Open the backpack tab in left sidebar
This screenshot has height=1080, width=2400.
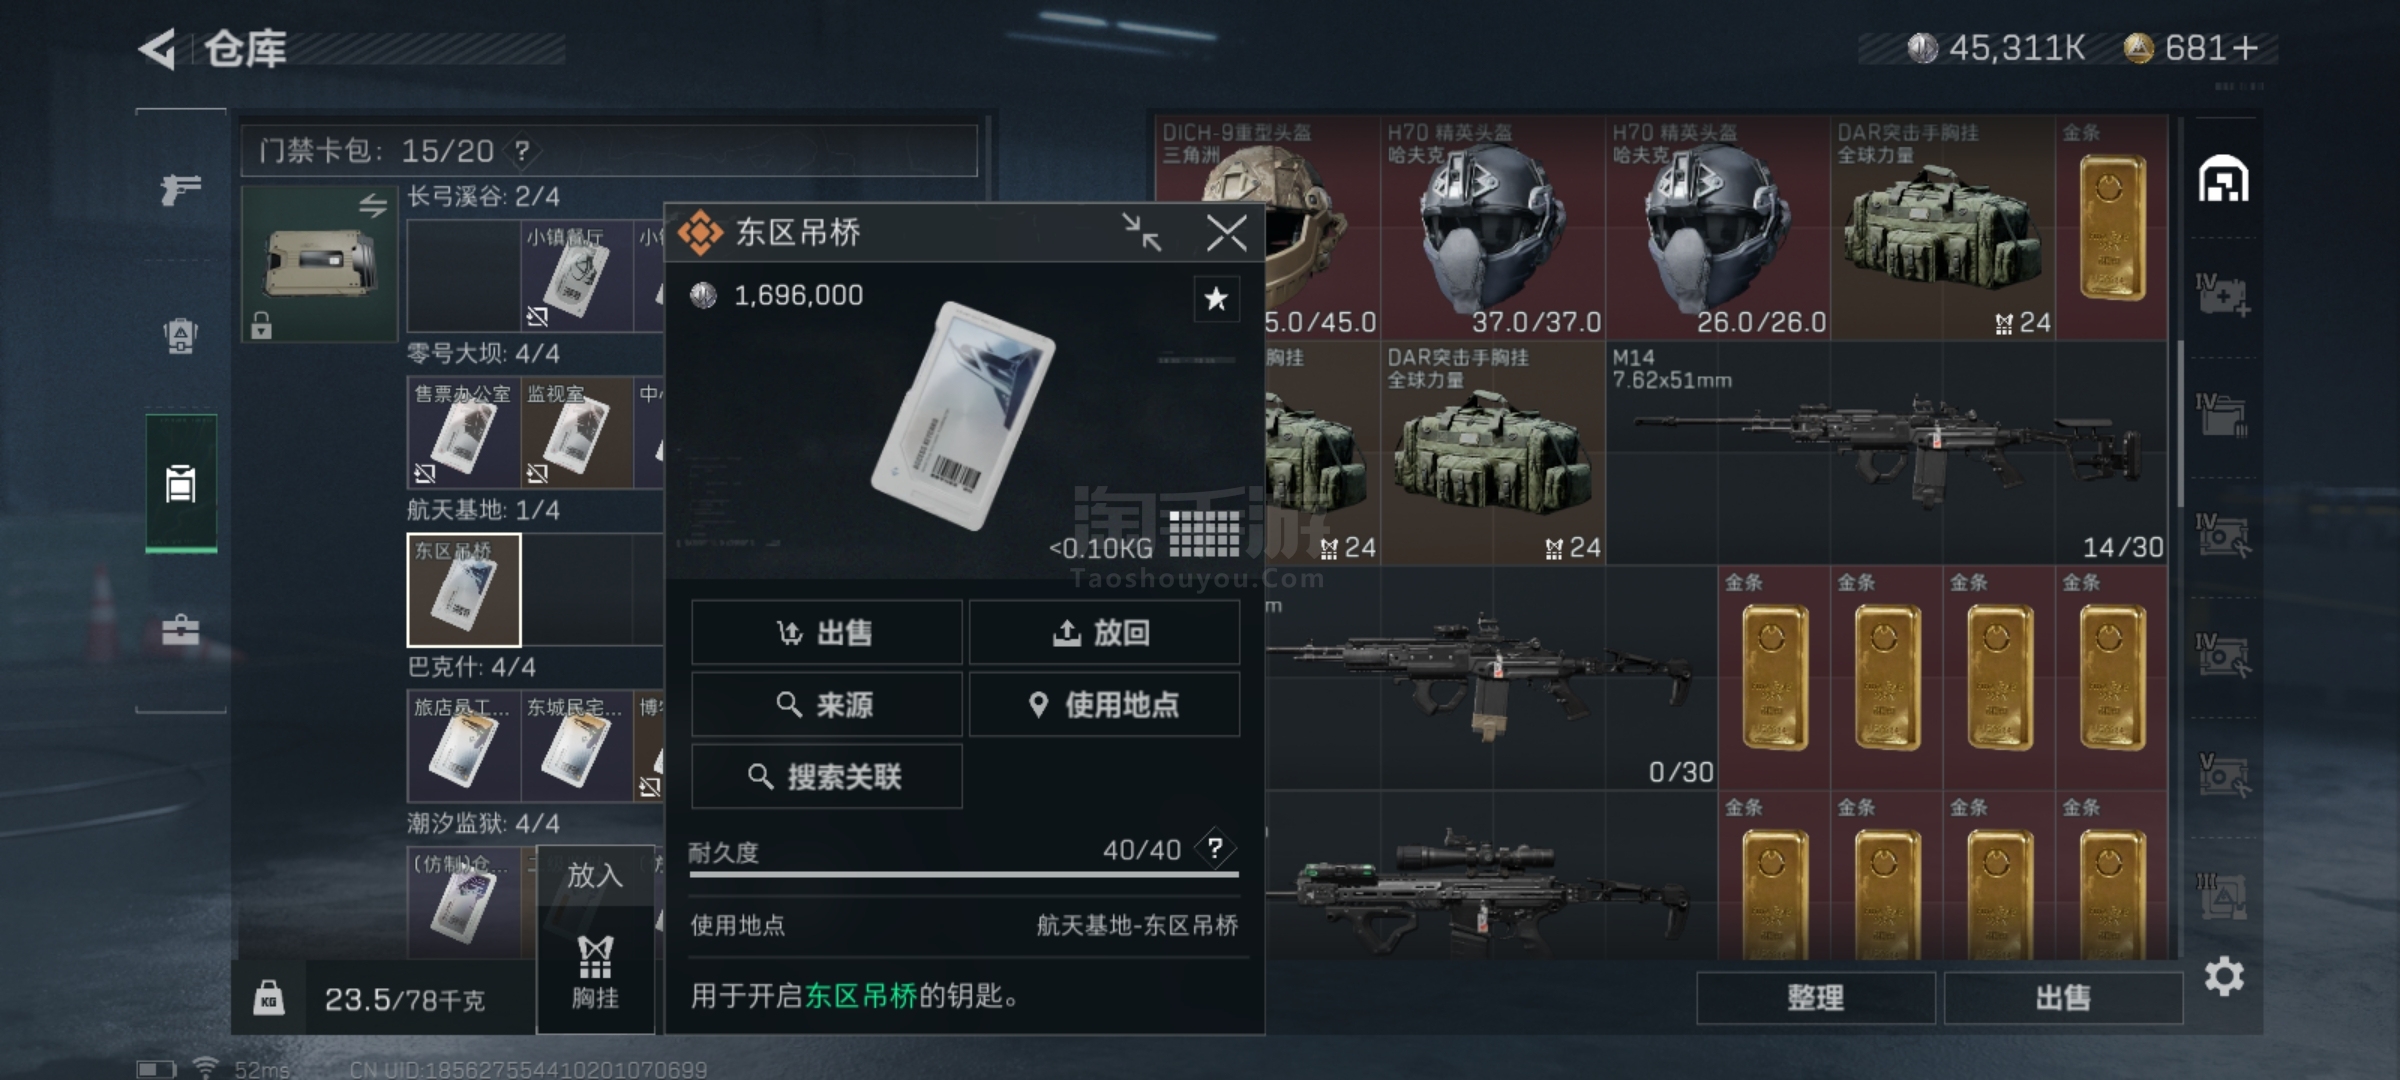[x=181, y=335]
